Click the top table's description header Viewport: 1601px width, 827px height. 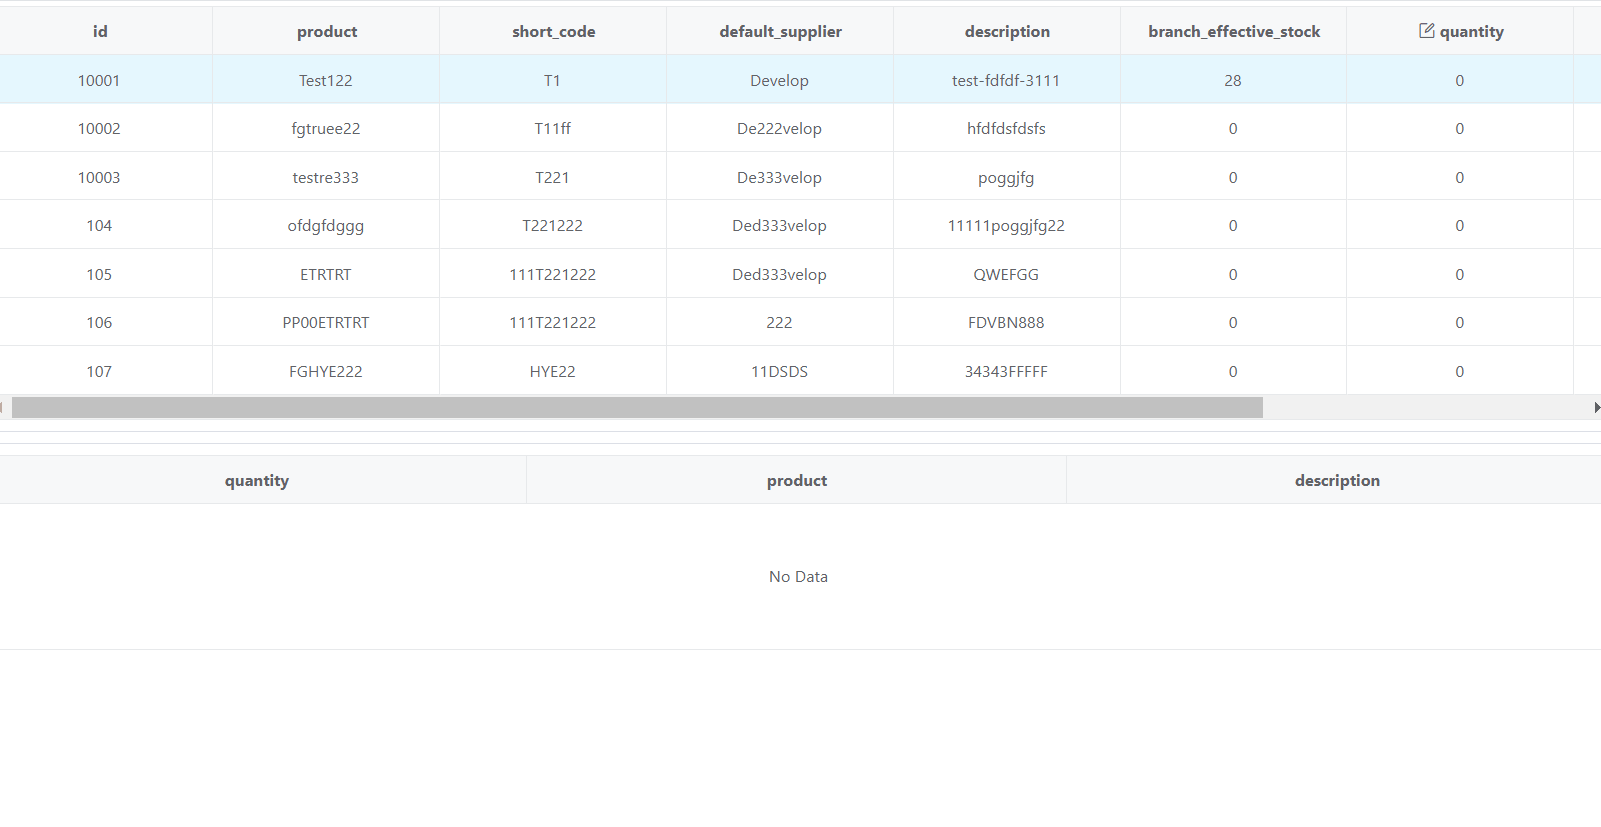click(1007, 31)
